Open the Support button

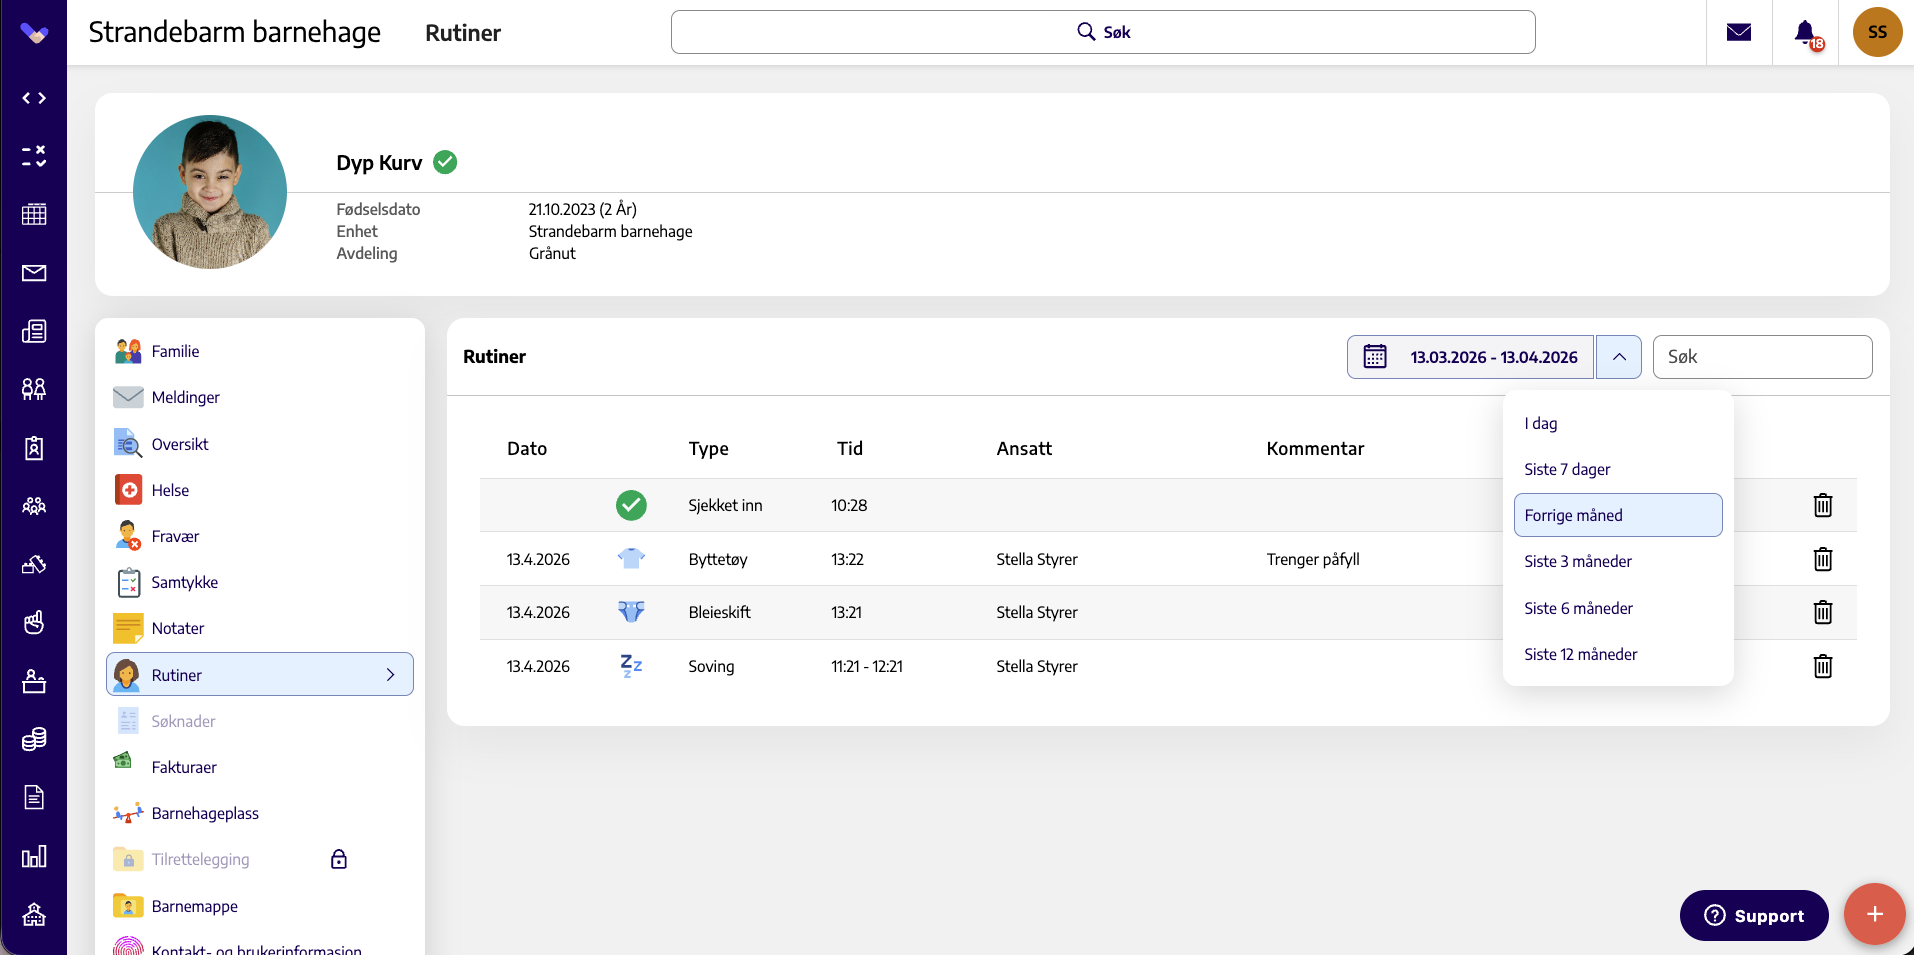tap(1753, 915)
